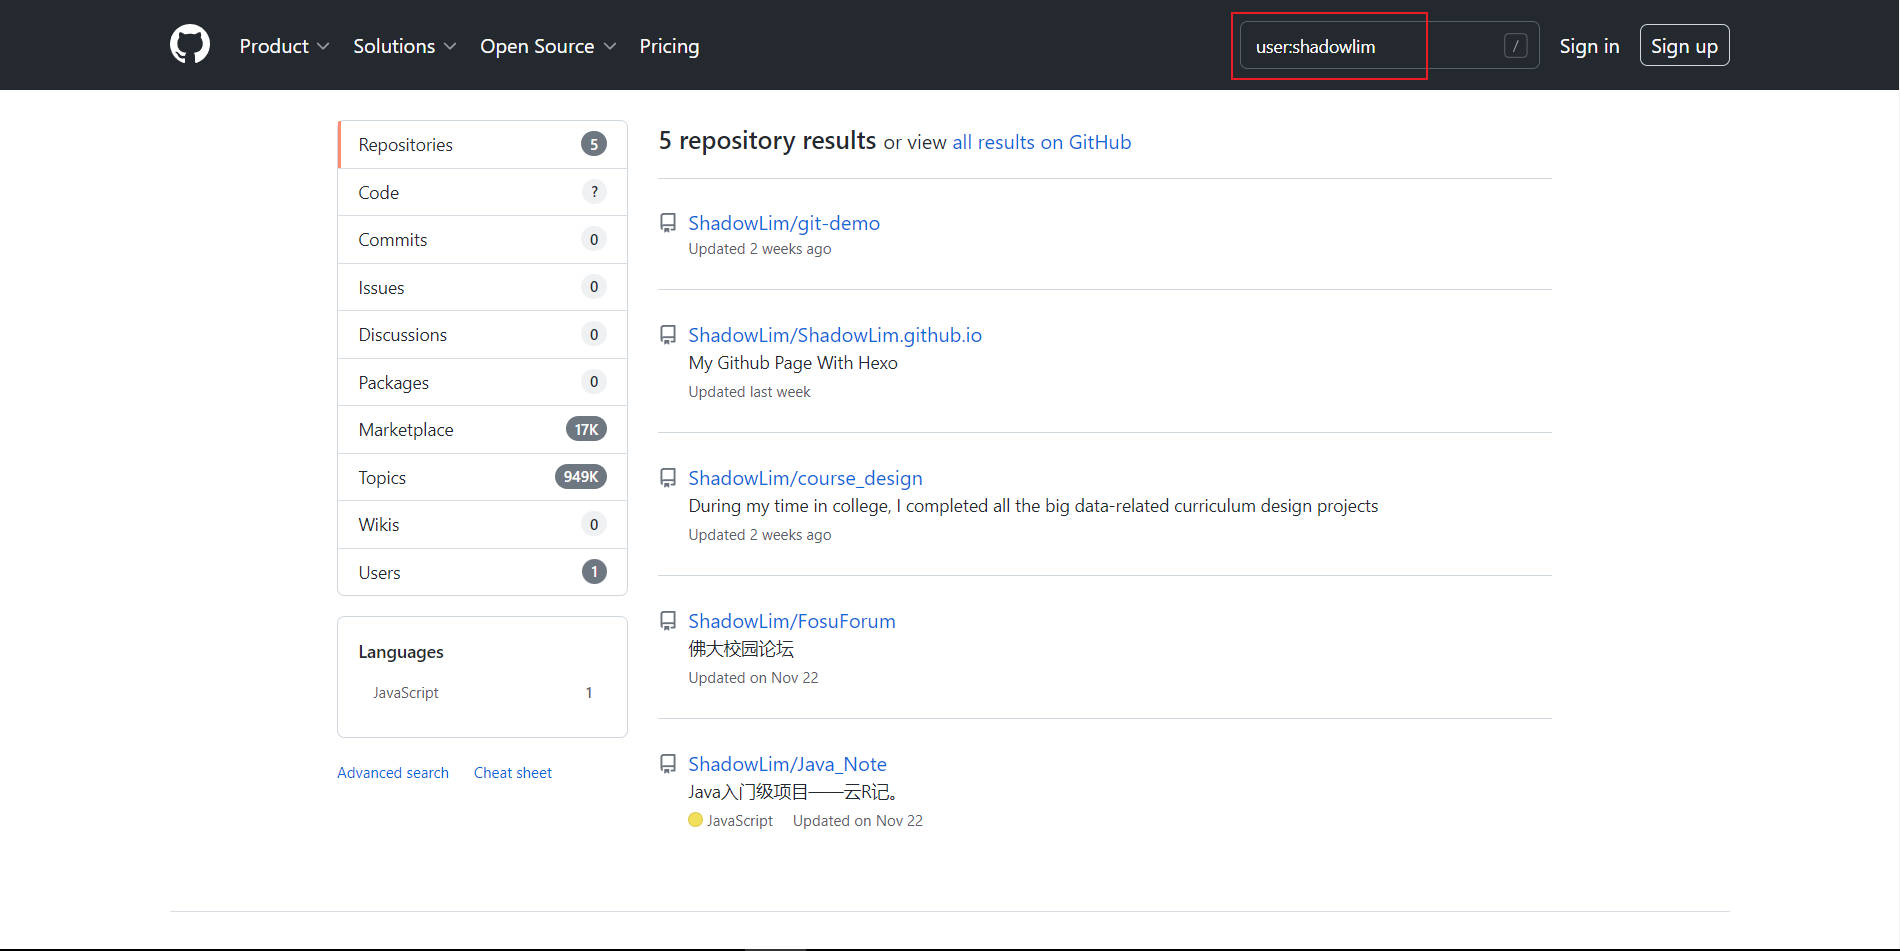
Task: Click the Languages heading in sidebar
Action: pyautogui.click(x=401, y=652)
